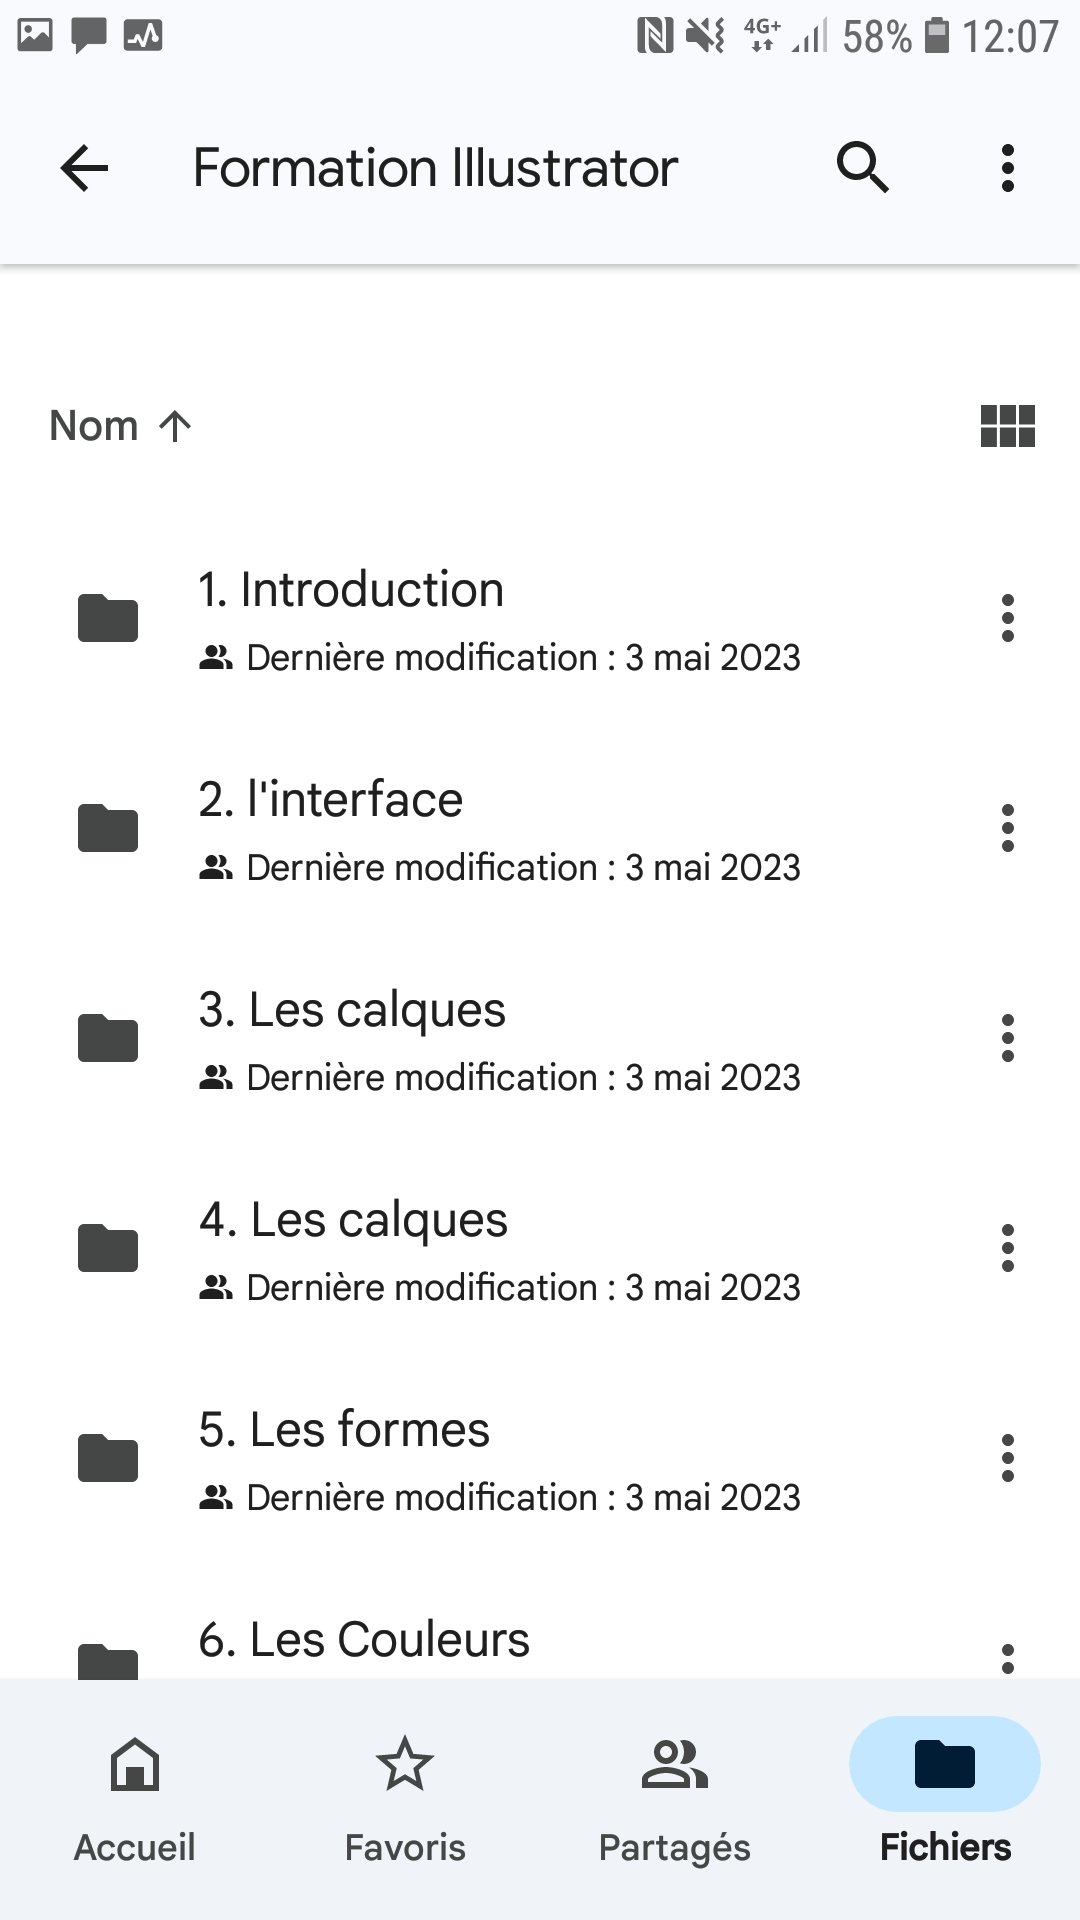Show options for 5. Les formes
Screen dimensions: 1080x1920
(1007, 1458)
